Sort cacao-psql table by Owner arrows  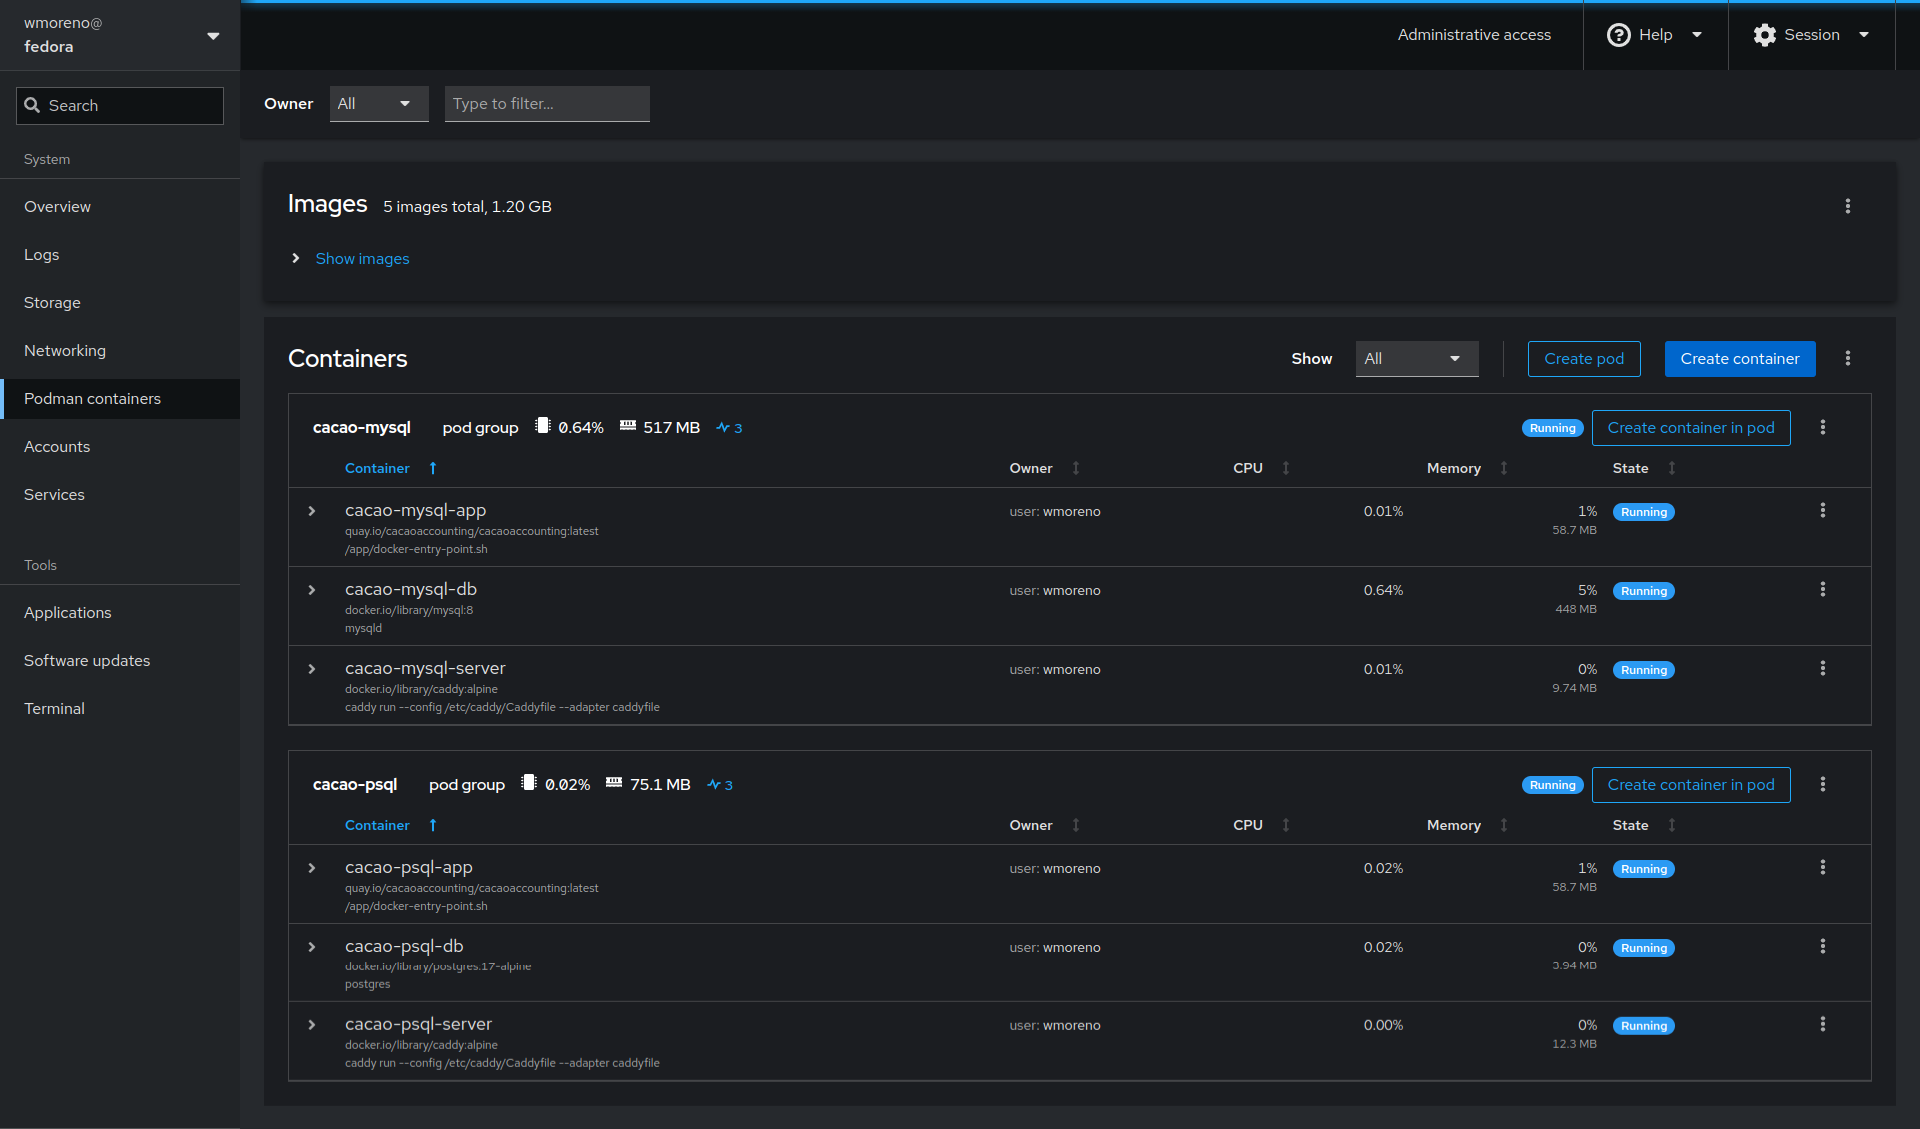click(x=1076, y=825)
